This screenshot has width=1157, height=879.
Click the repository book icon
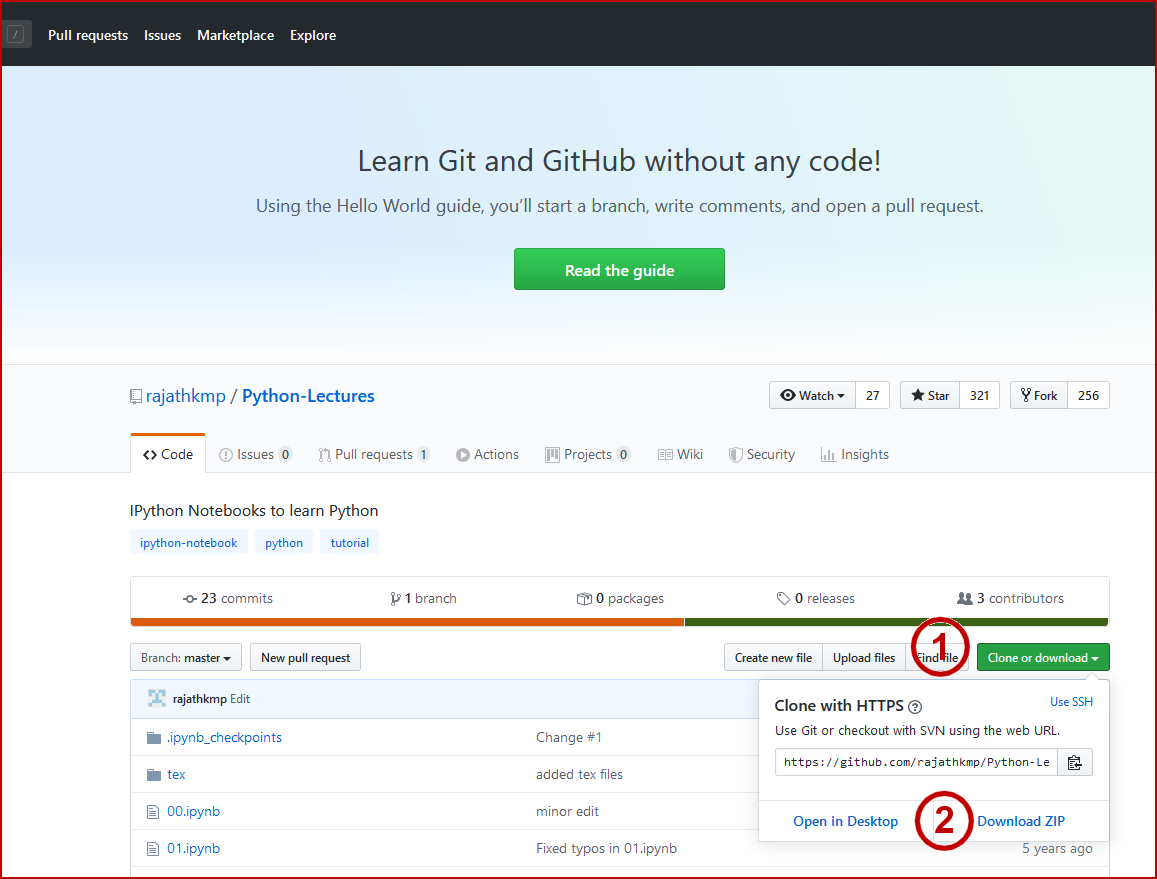click(x=136, y=397)
